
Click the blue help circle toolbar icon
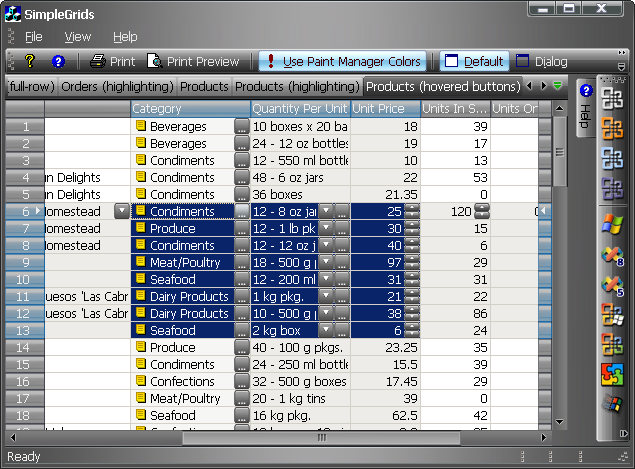(x=58, y=61)
